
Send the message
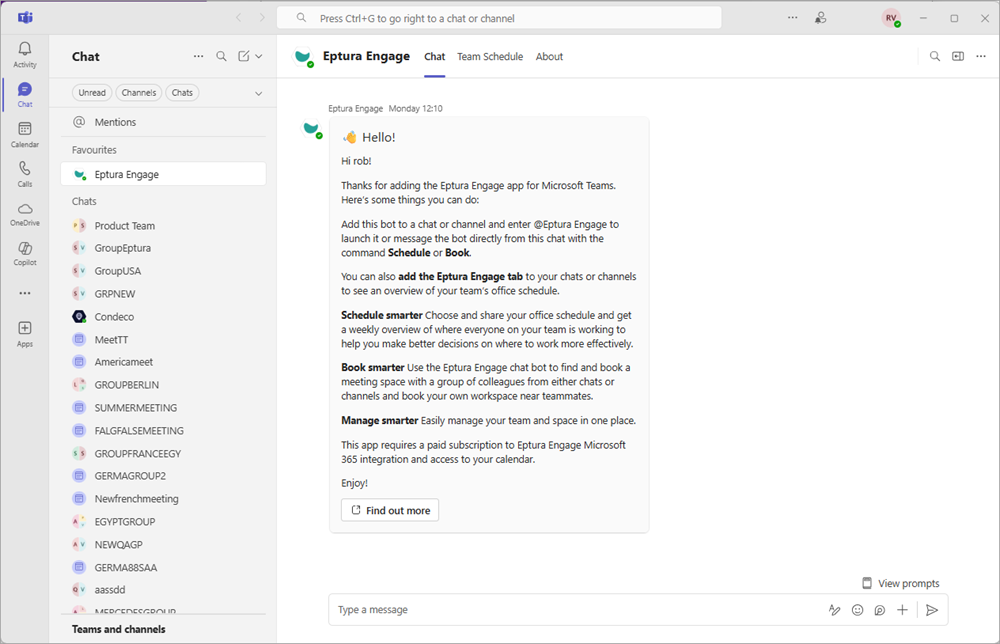click(x=932, y=610)
